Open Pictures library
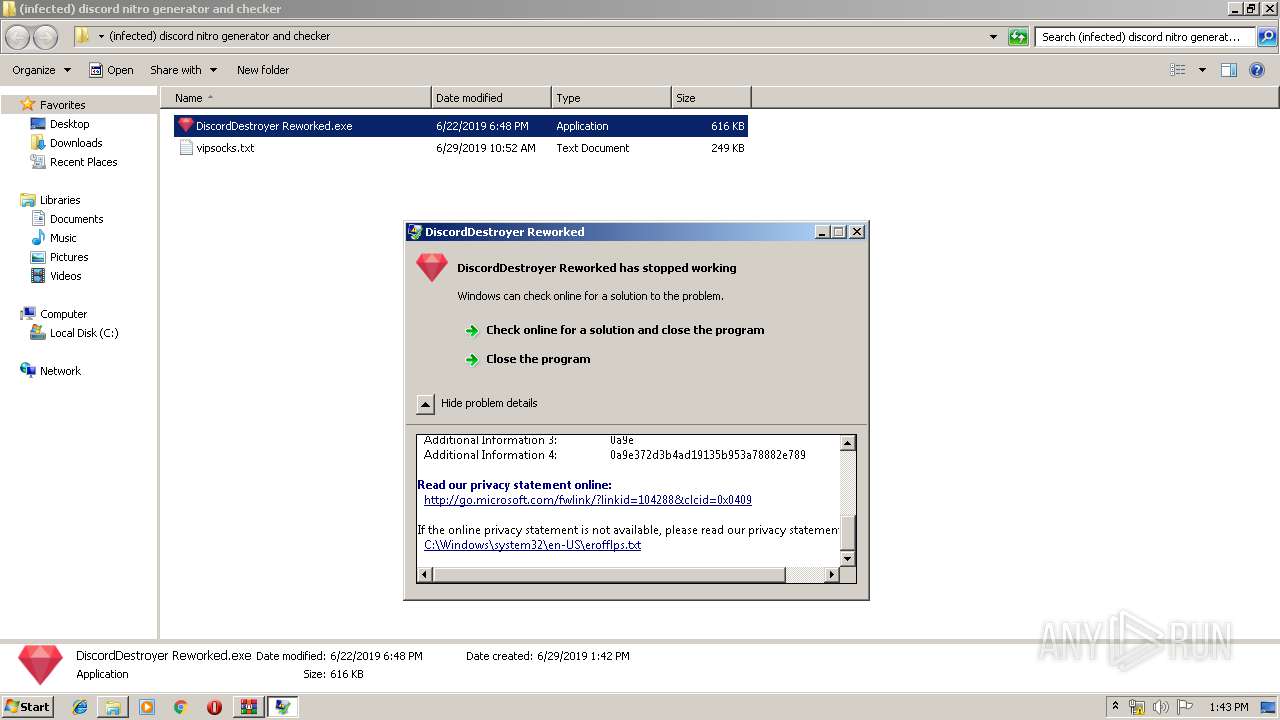The height and width of the screenshot is (720, 1280). (x=69, y=257)
